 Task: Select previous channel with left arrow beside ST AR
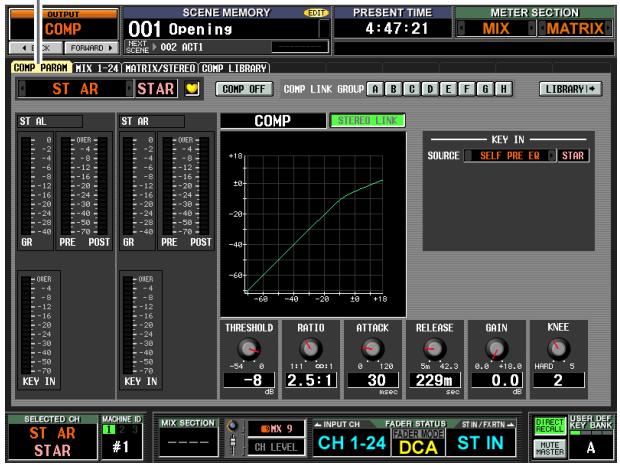22,89
